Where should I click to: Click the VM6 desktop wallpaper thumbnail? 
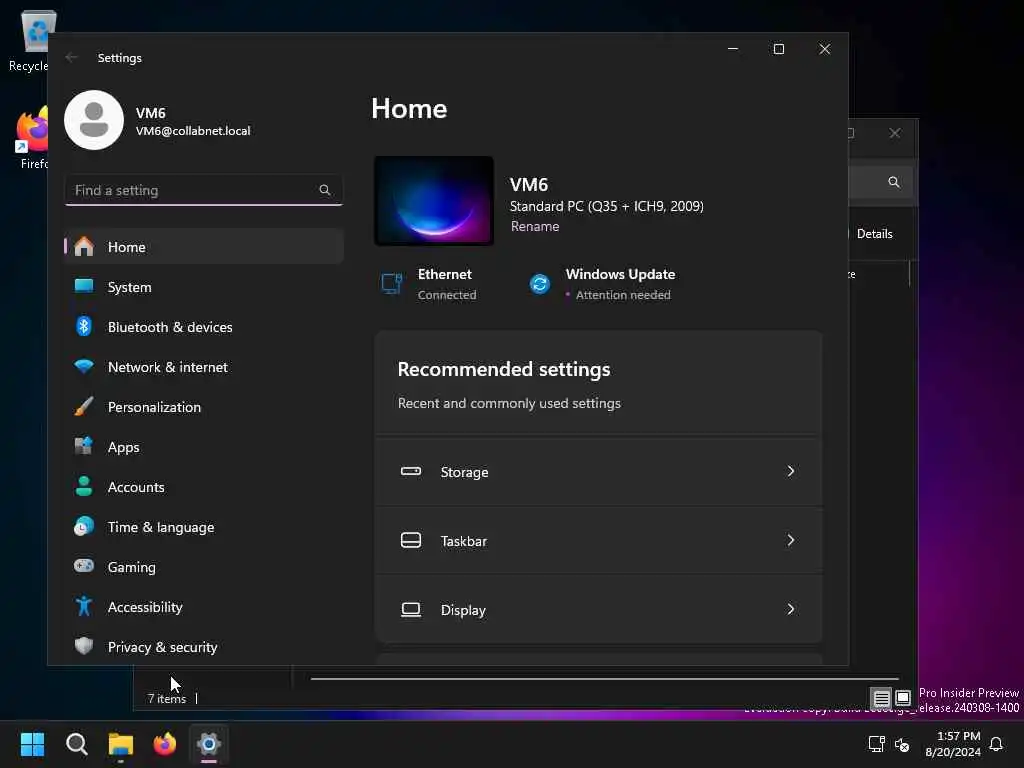(434, 201)
